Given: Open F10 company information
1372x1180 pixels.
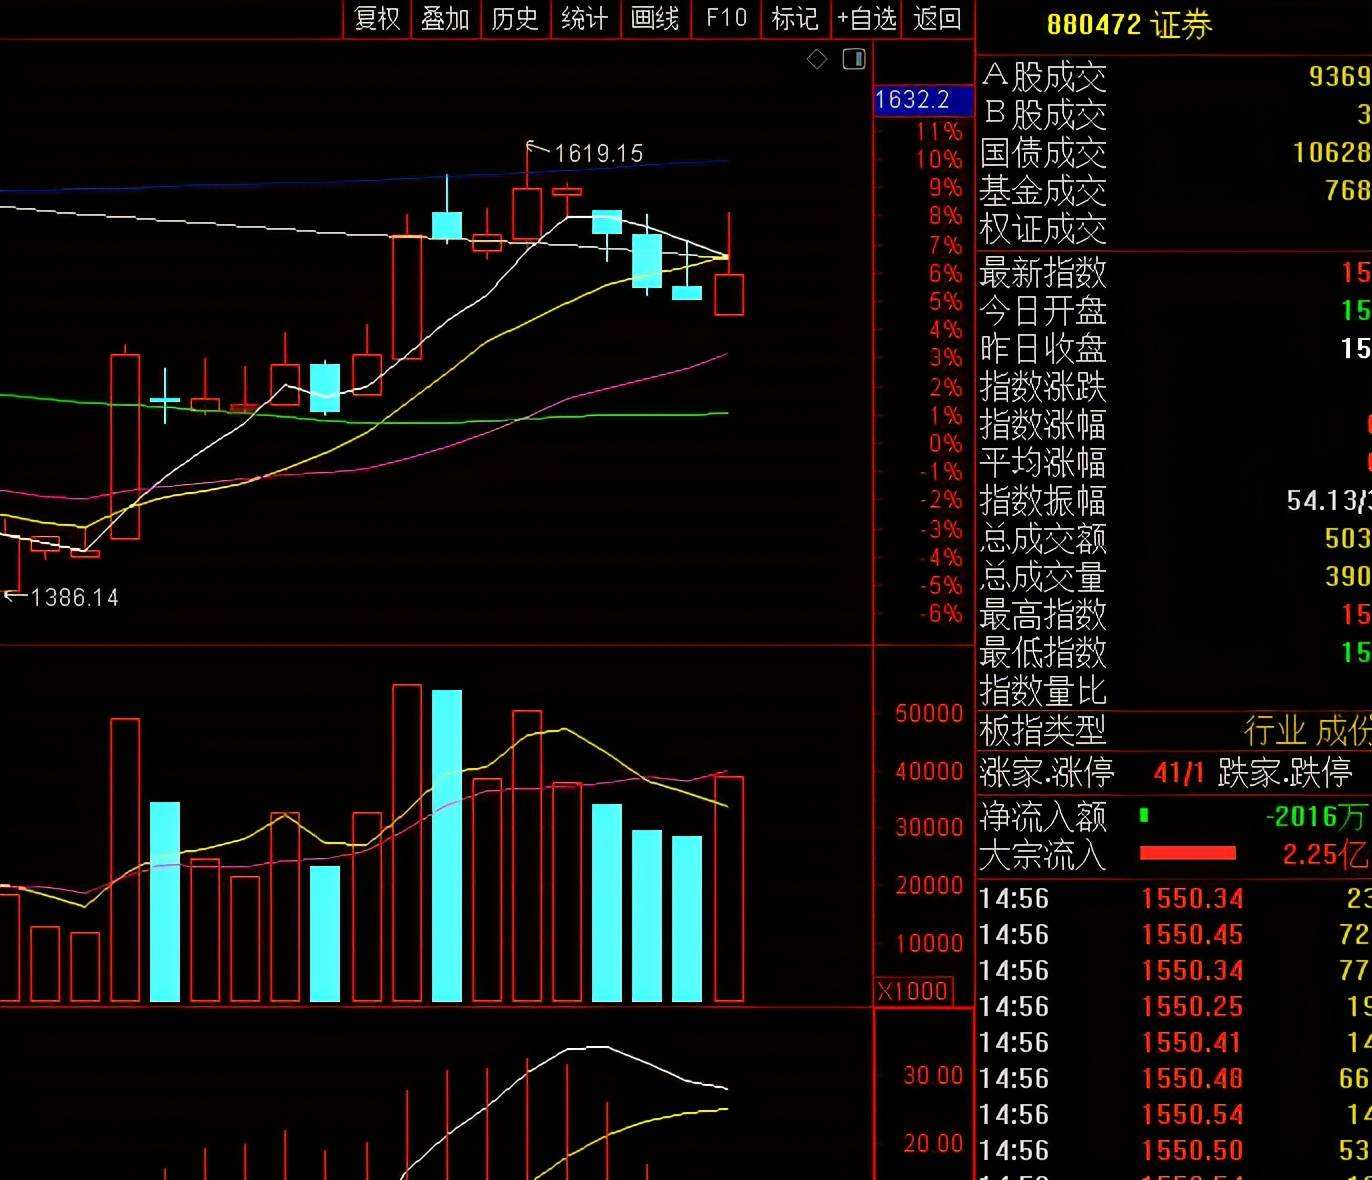Looking at the screenshot, I should pyautogui.click(x=726, y=18).
